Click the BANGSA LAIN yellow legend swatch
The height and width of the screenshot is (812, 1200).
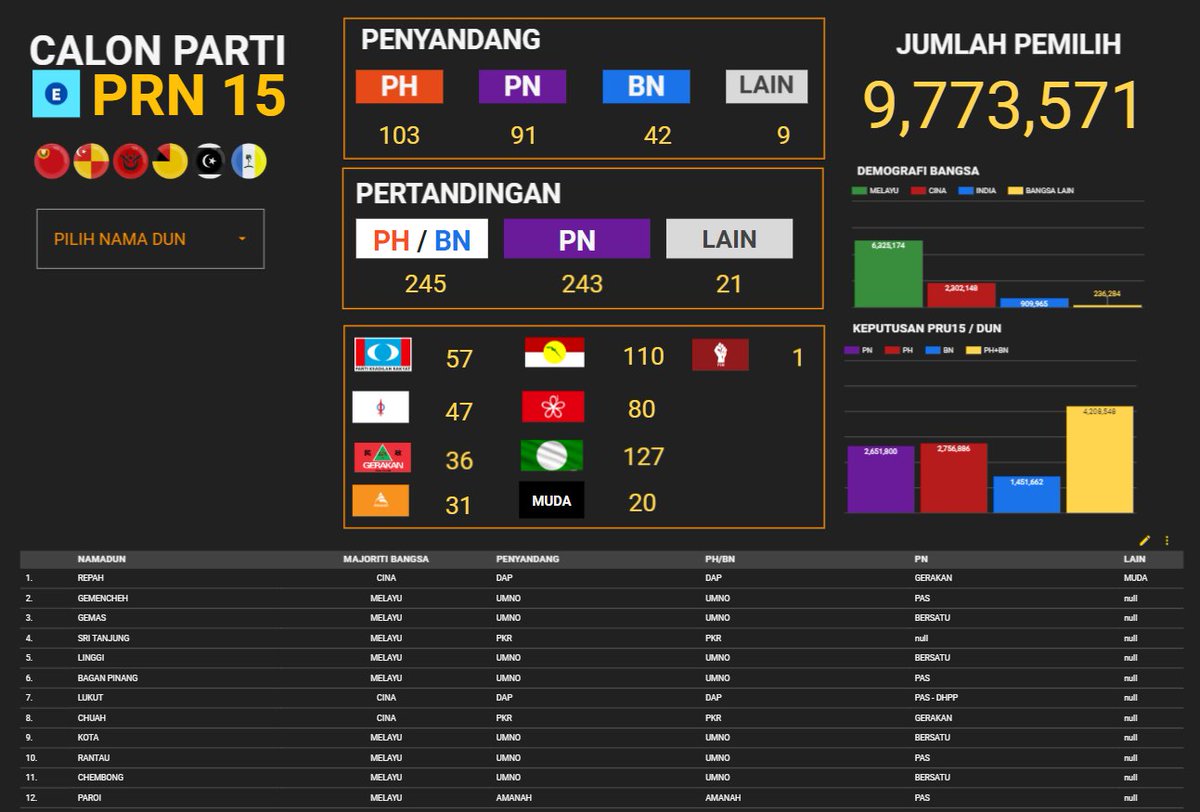point(1015,190)
